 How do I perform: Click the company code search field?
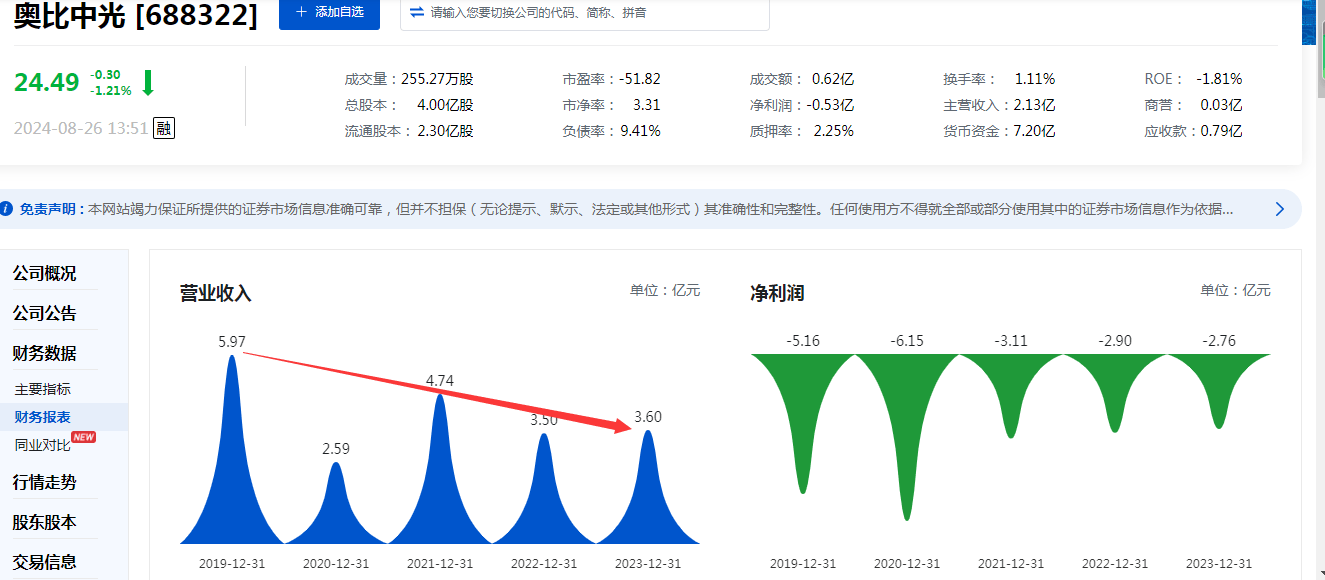[x=585, y=13]
